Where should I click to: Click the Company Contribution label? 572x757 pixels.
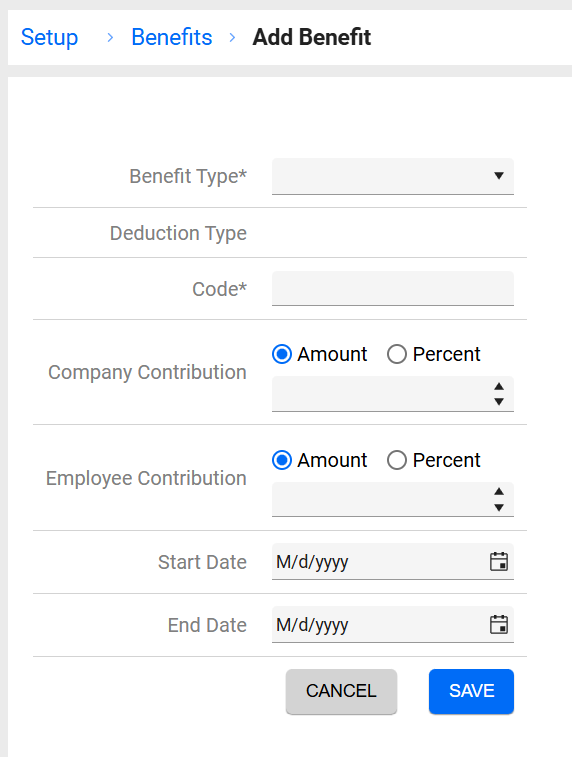pos(147,372)
